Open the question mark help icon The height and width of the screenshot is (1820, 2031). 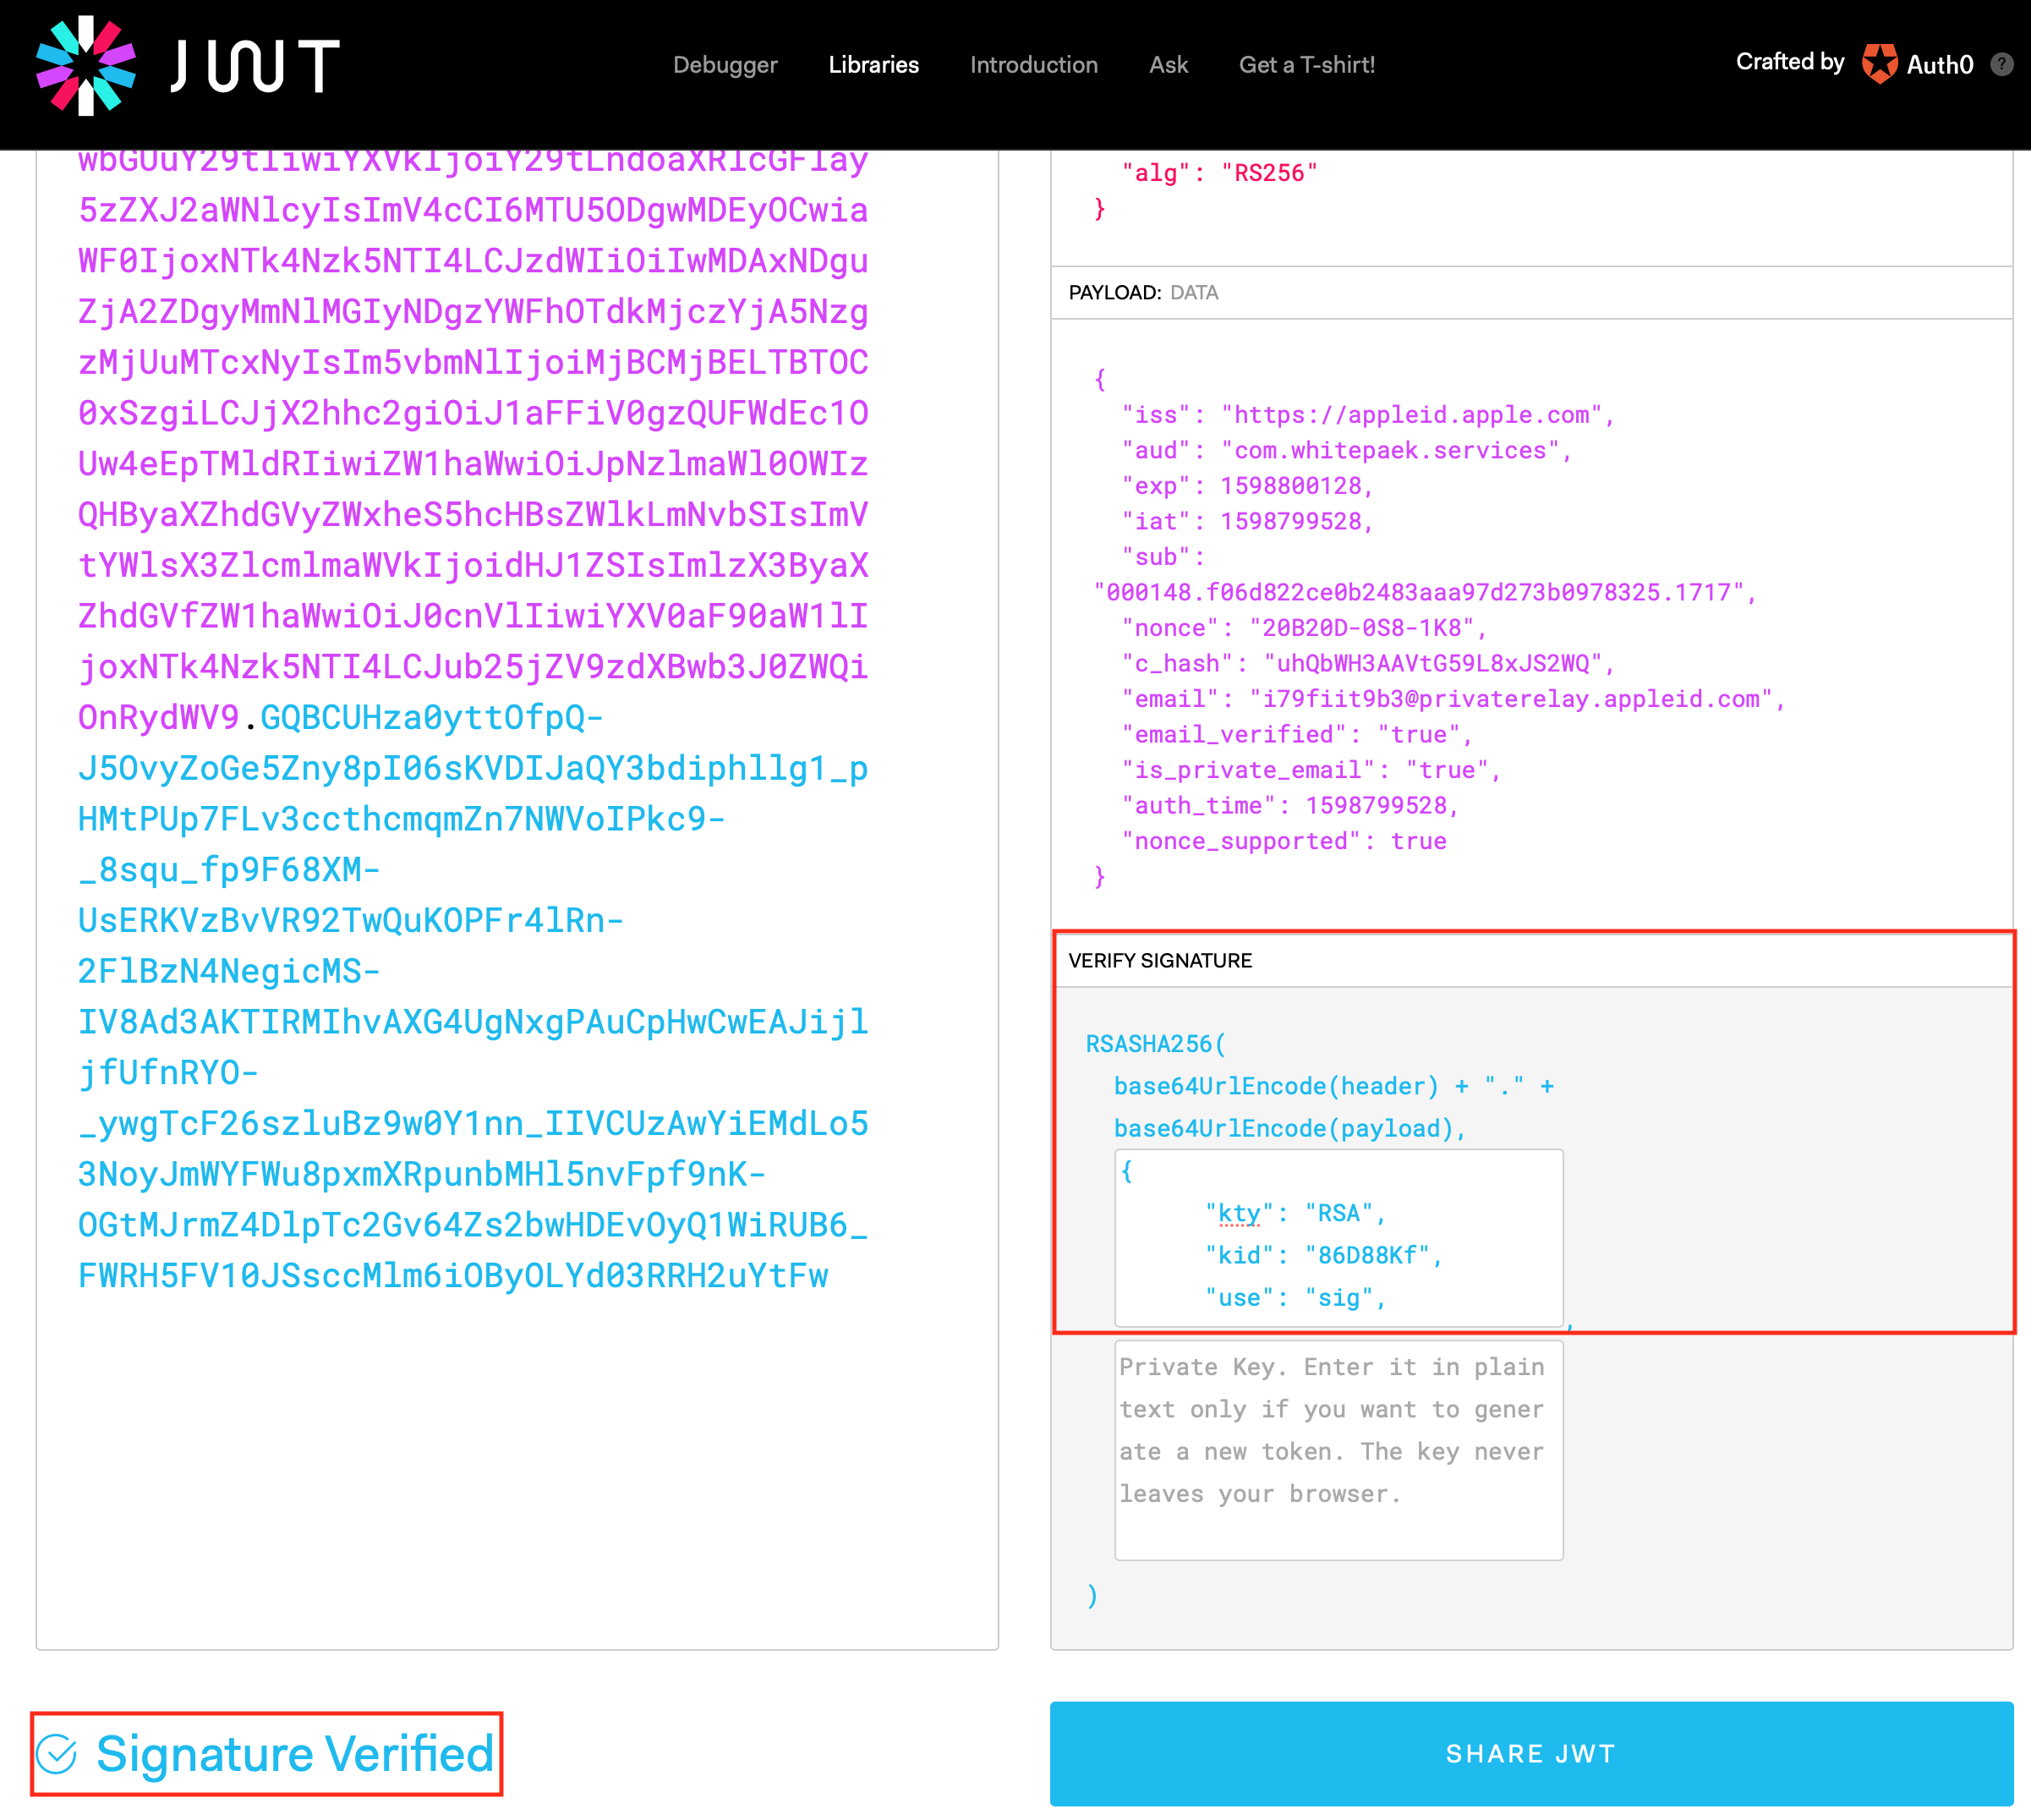(x=2002, y=65)
